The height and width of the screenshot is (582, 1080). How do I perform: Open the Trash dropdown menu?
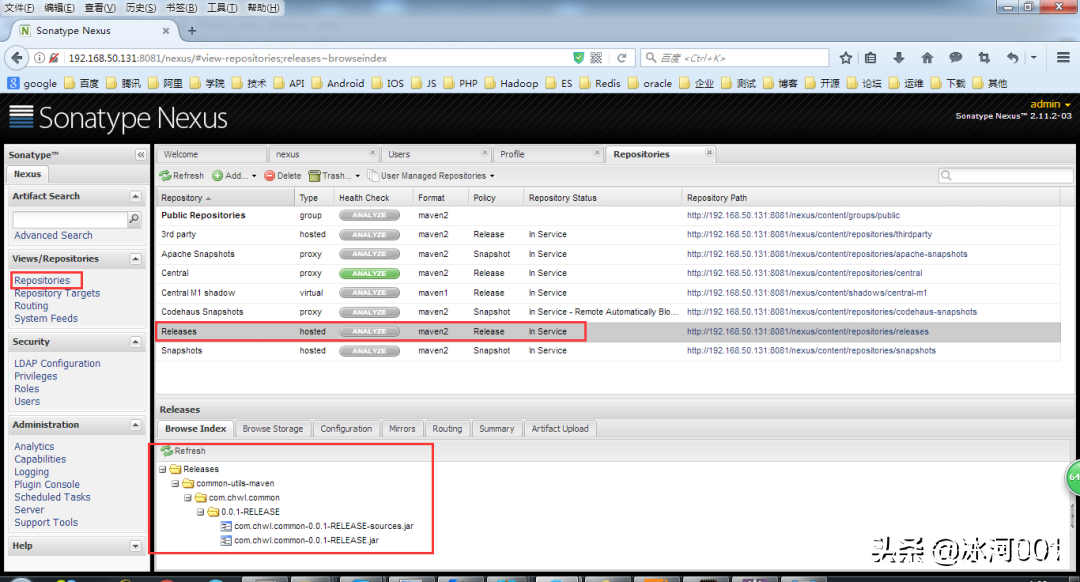(335, 176)
